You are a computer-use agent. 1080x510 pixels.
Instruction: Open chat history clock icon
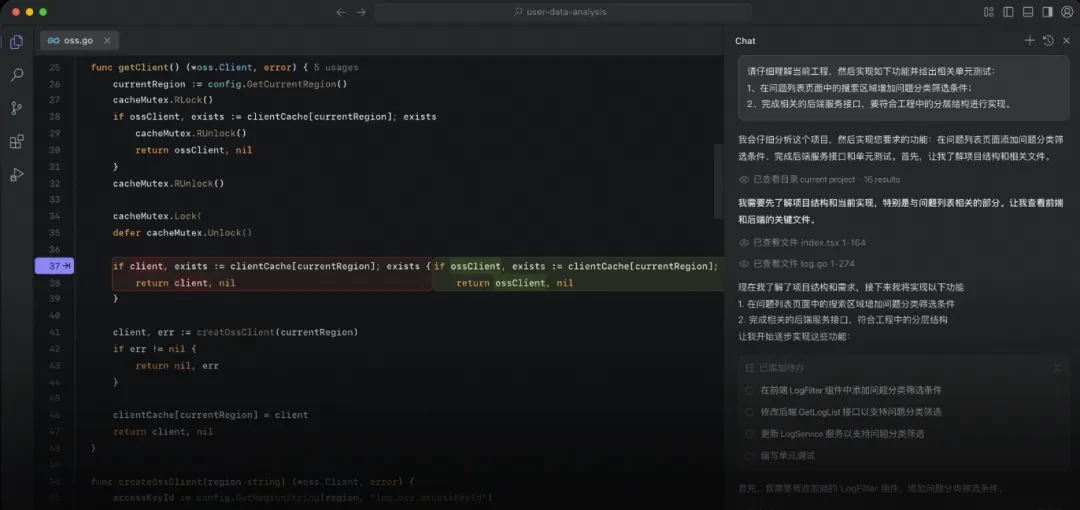[x=1048, y=41]
